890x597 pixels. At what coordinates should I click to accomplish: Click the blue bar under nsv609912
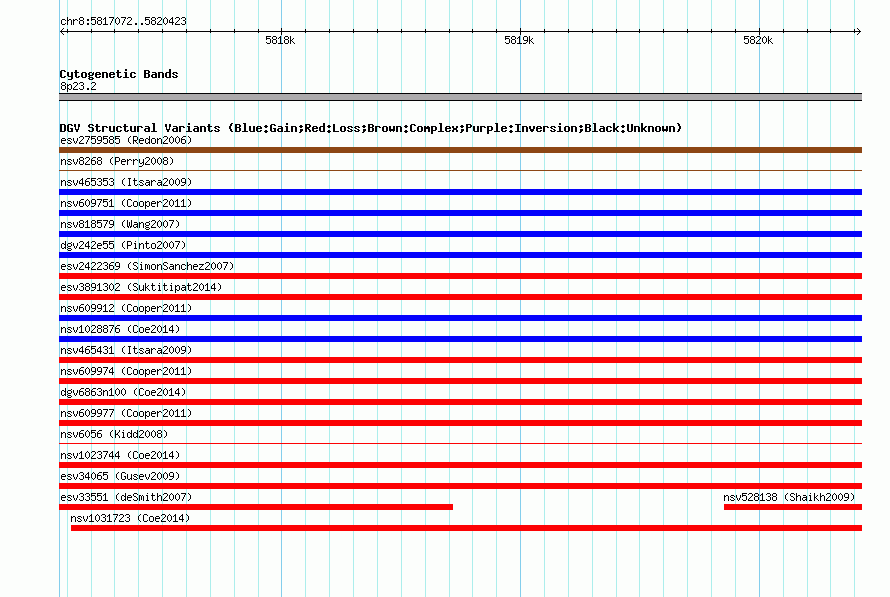point(460,318)
